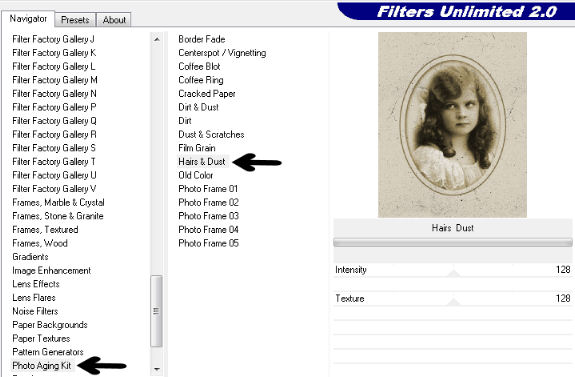The width and height of the screenshot is (575, 377).
Task: Click the category list scroll-up arrow
Action: point(157,39)
